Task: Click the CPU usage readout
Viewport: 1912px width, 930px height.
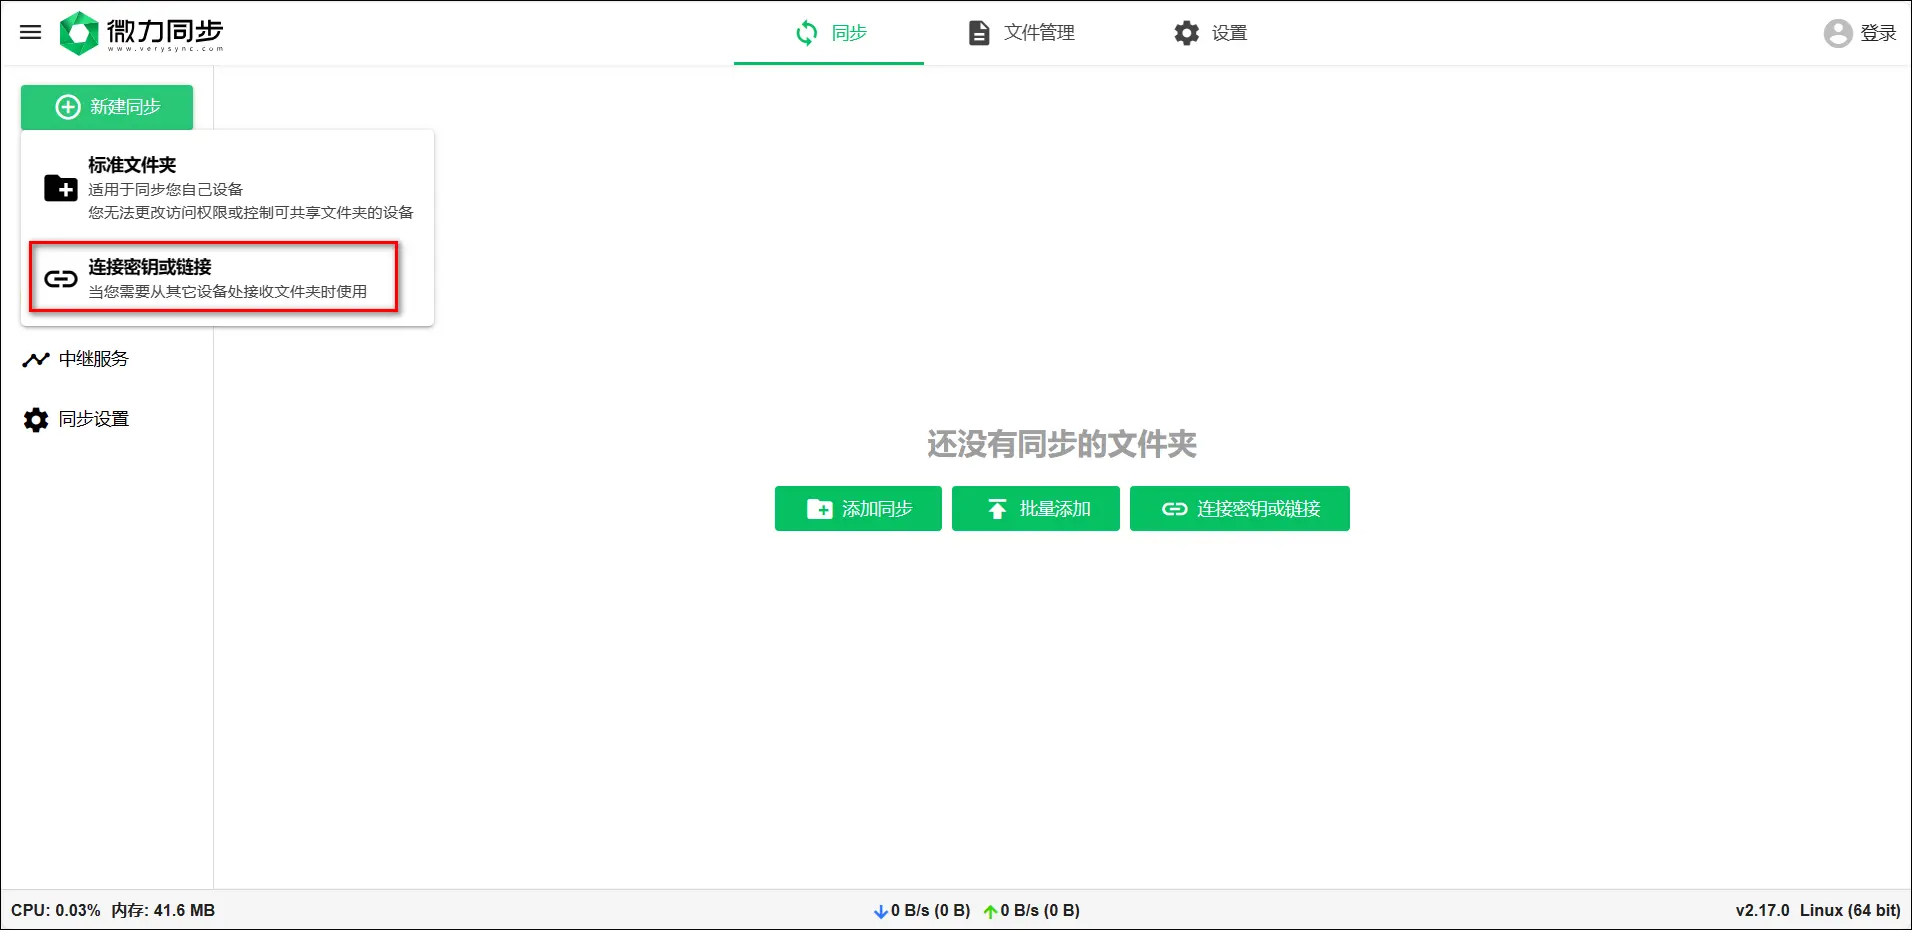Action: (56, 911)
